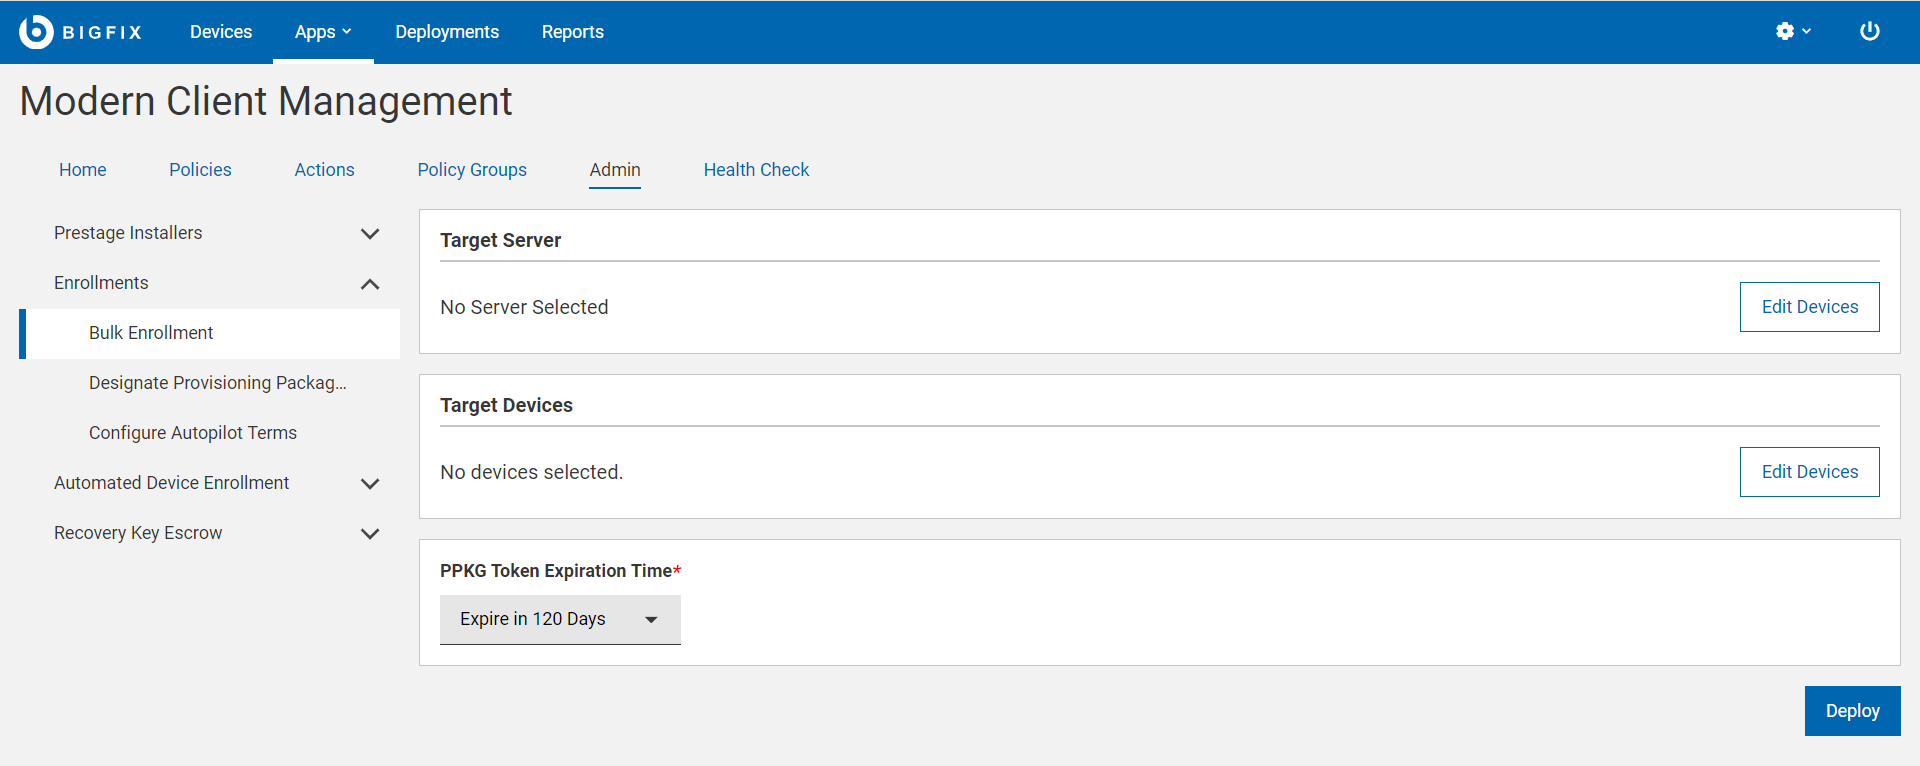Viewport: 1920px width, 766px height.
Task: Switch to the Health Check tab
Action: (x=756, y=170)
